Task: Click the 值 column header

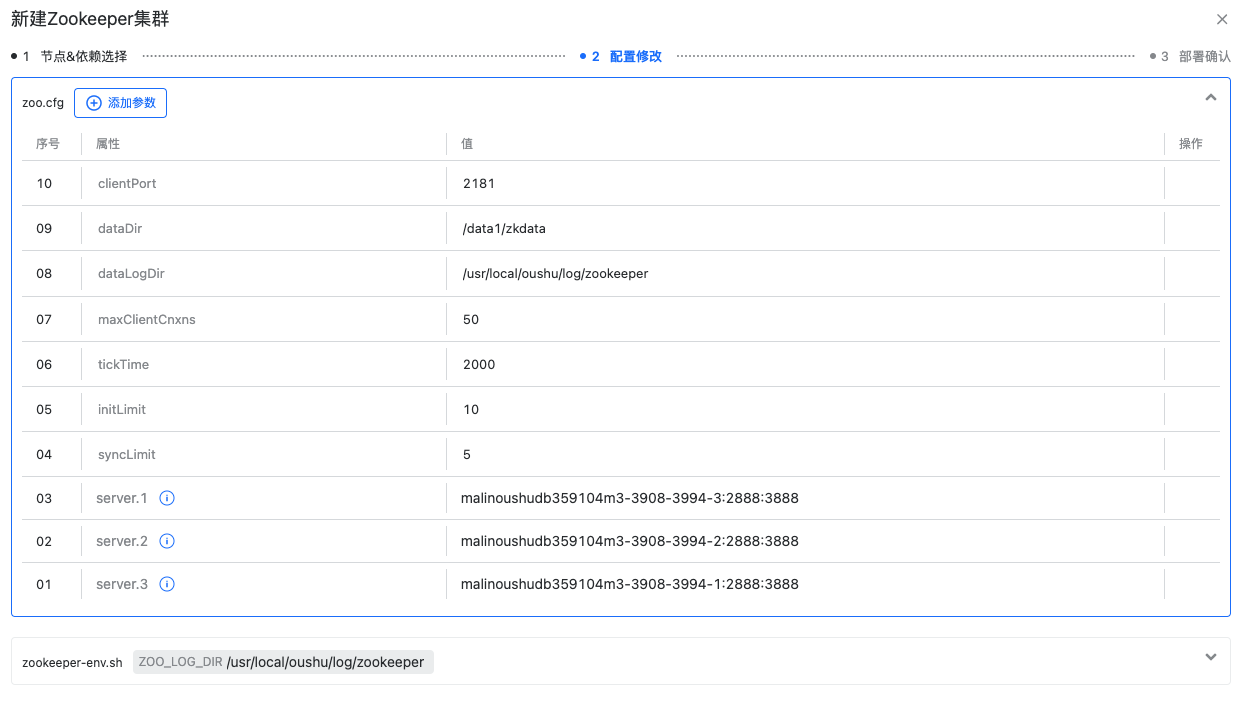Action: tap(467, 144)
